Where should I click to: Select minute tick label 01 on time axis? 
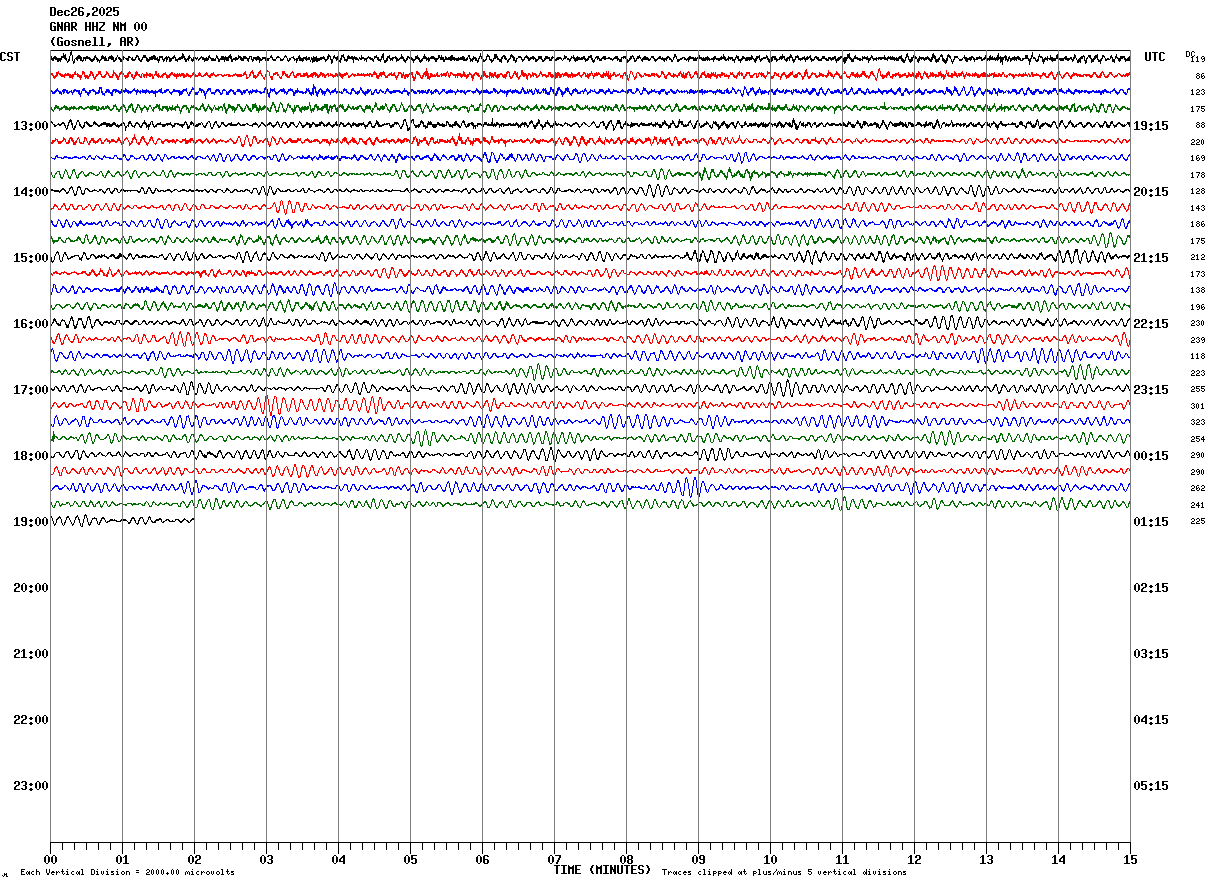[122, 860]
